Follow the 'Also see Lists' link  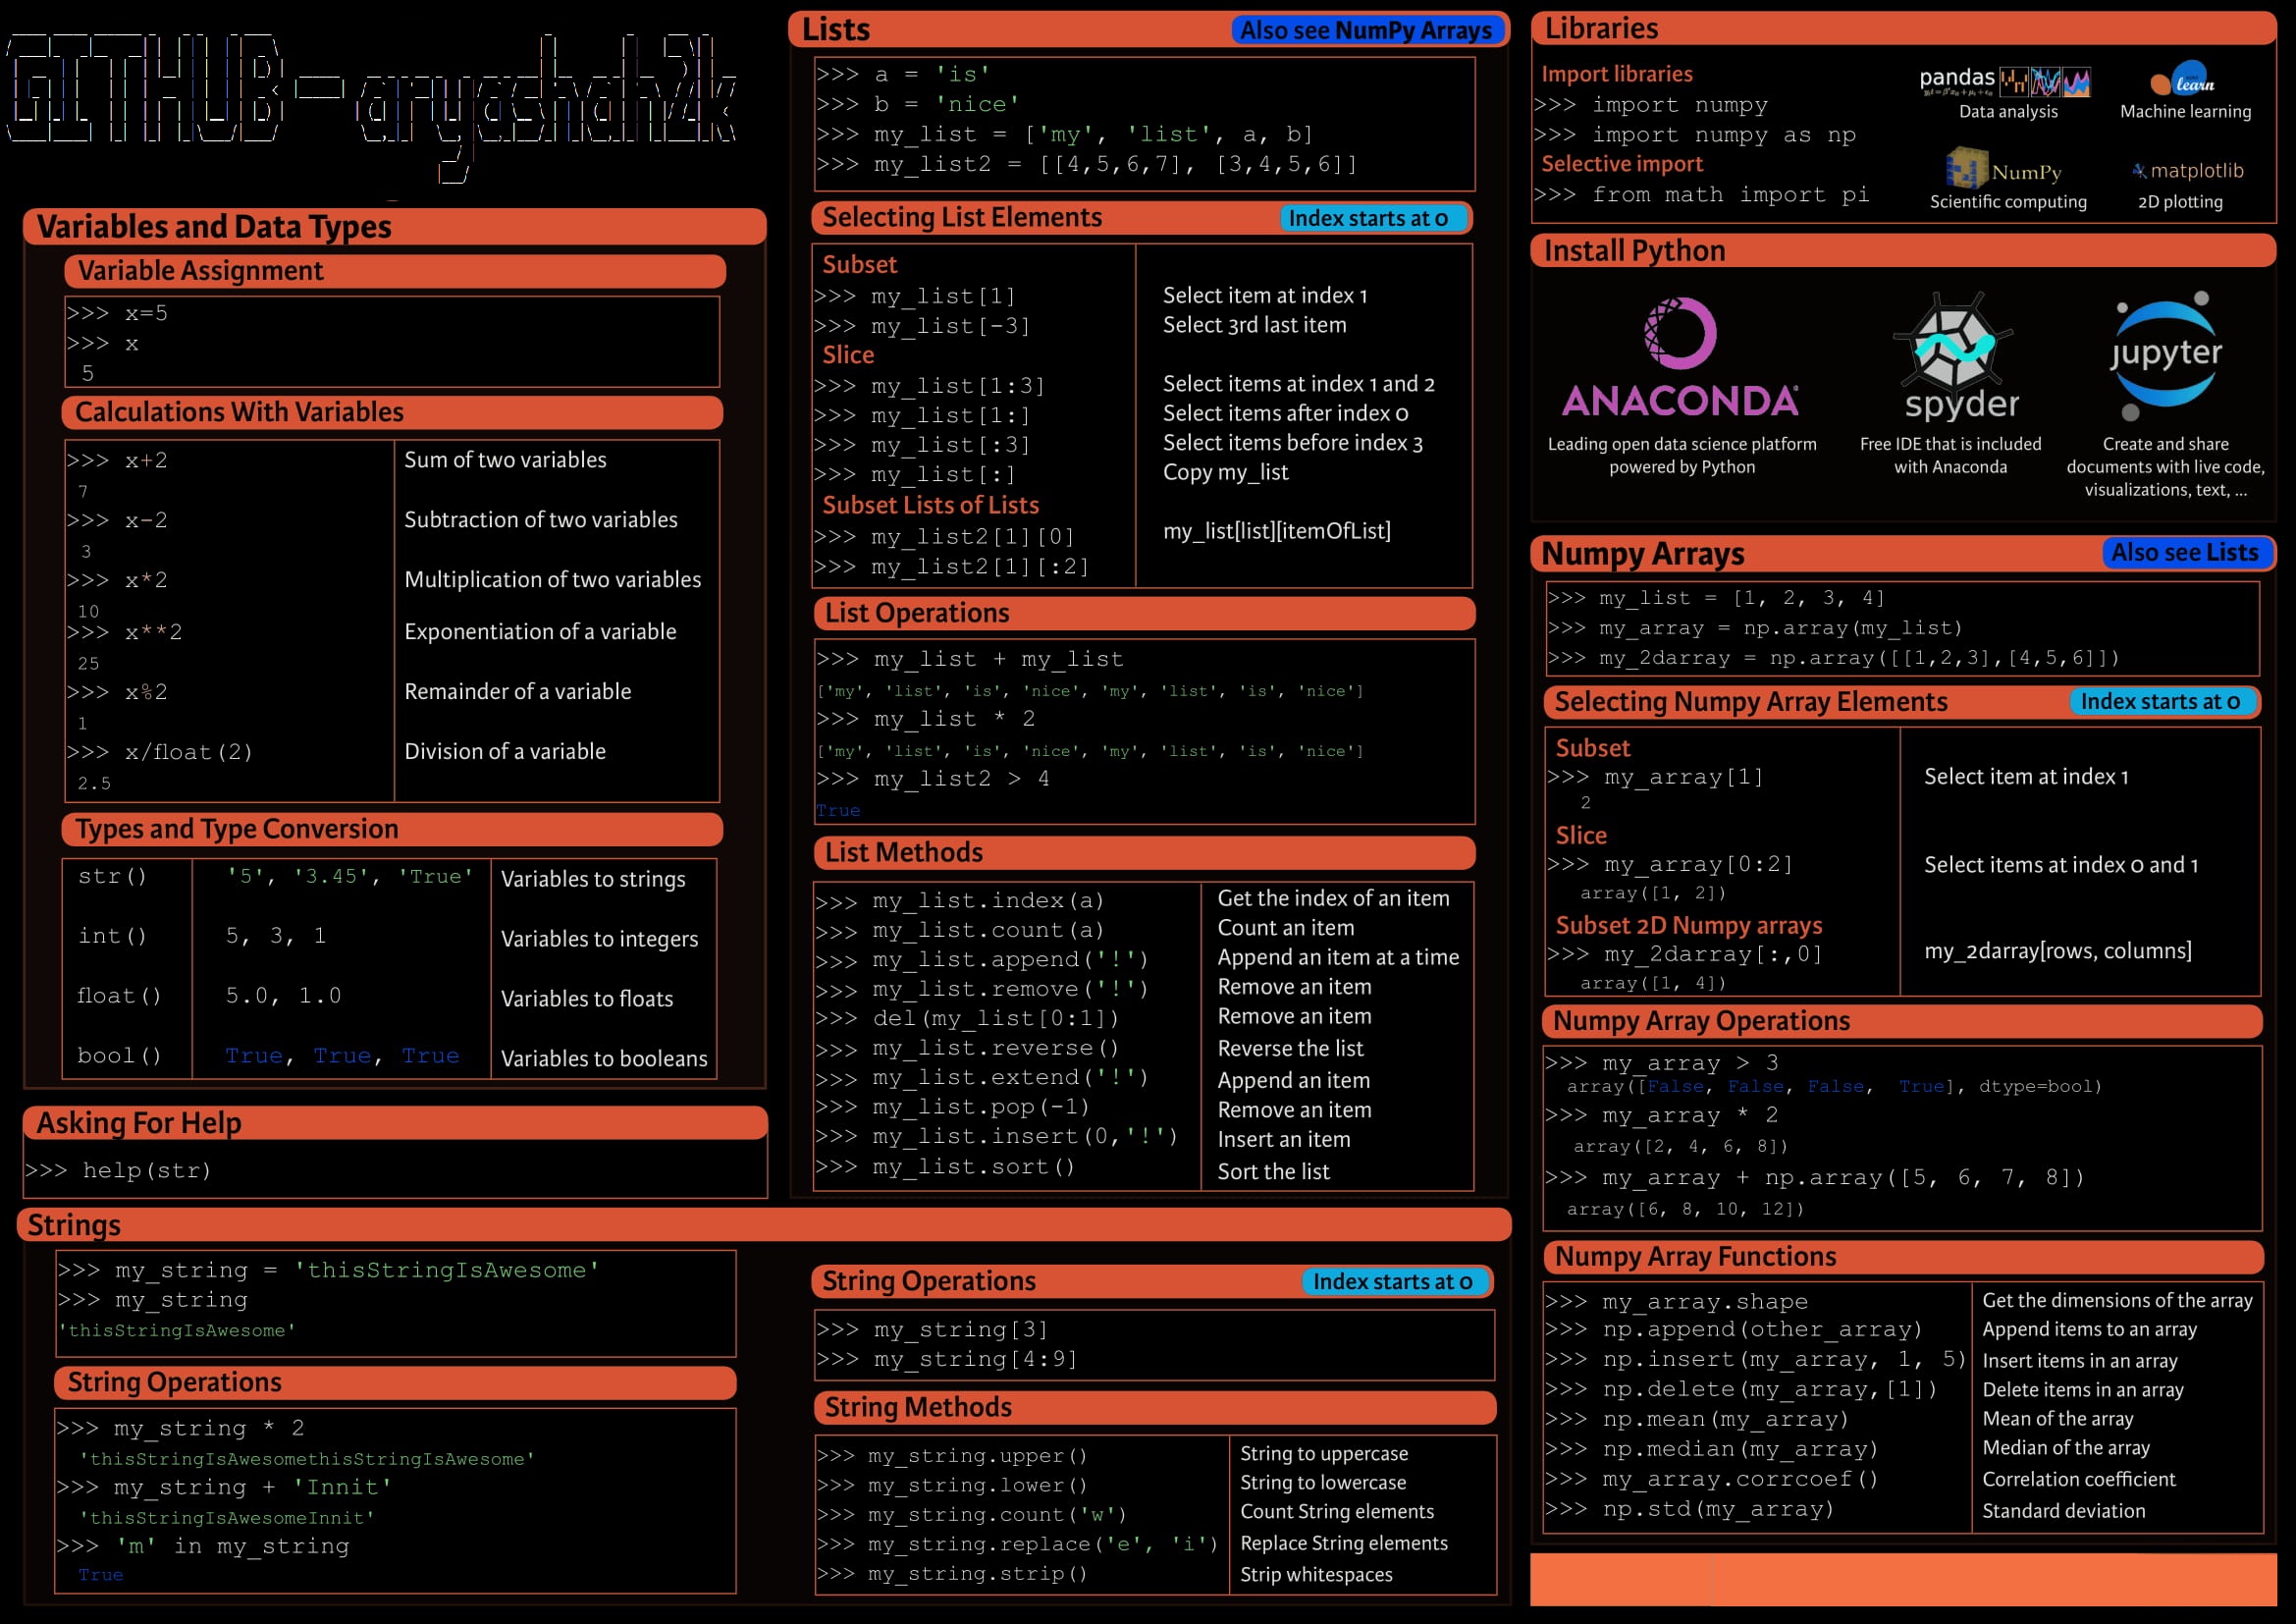(2185, 553)
